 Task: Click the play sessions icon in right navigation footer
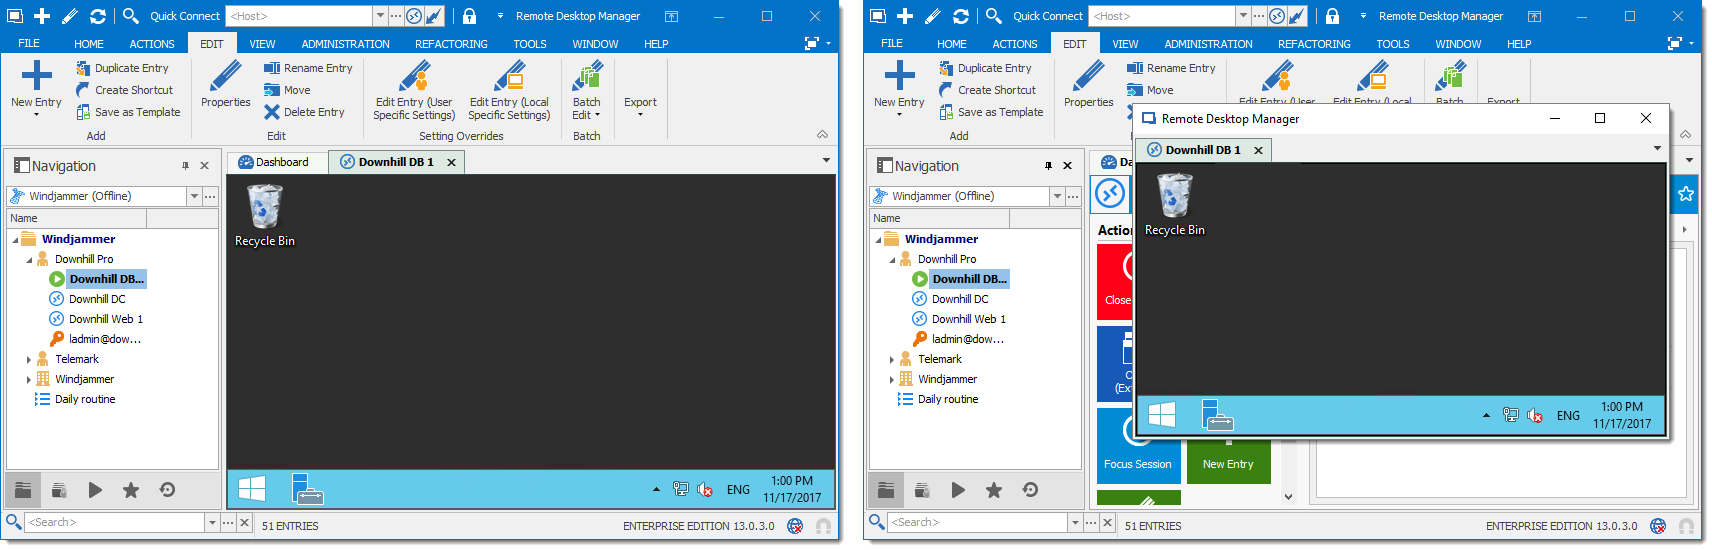click(958, 490)
